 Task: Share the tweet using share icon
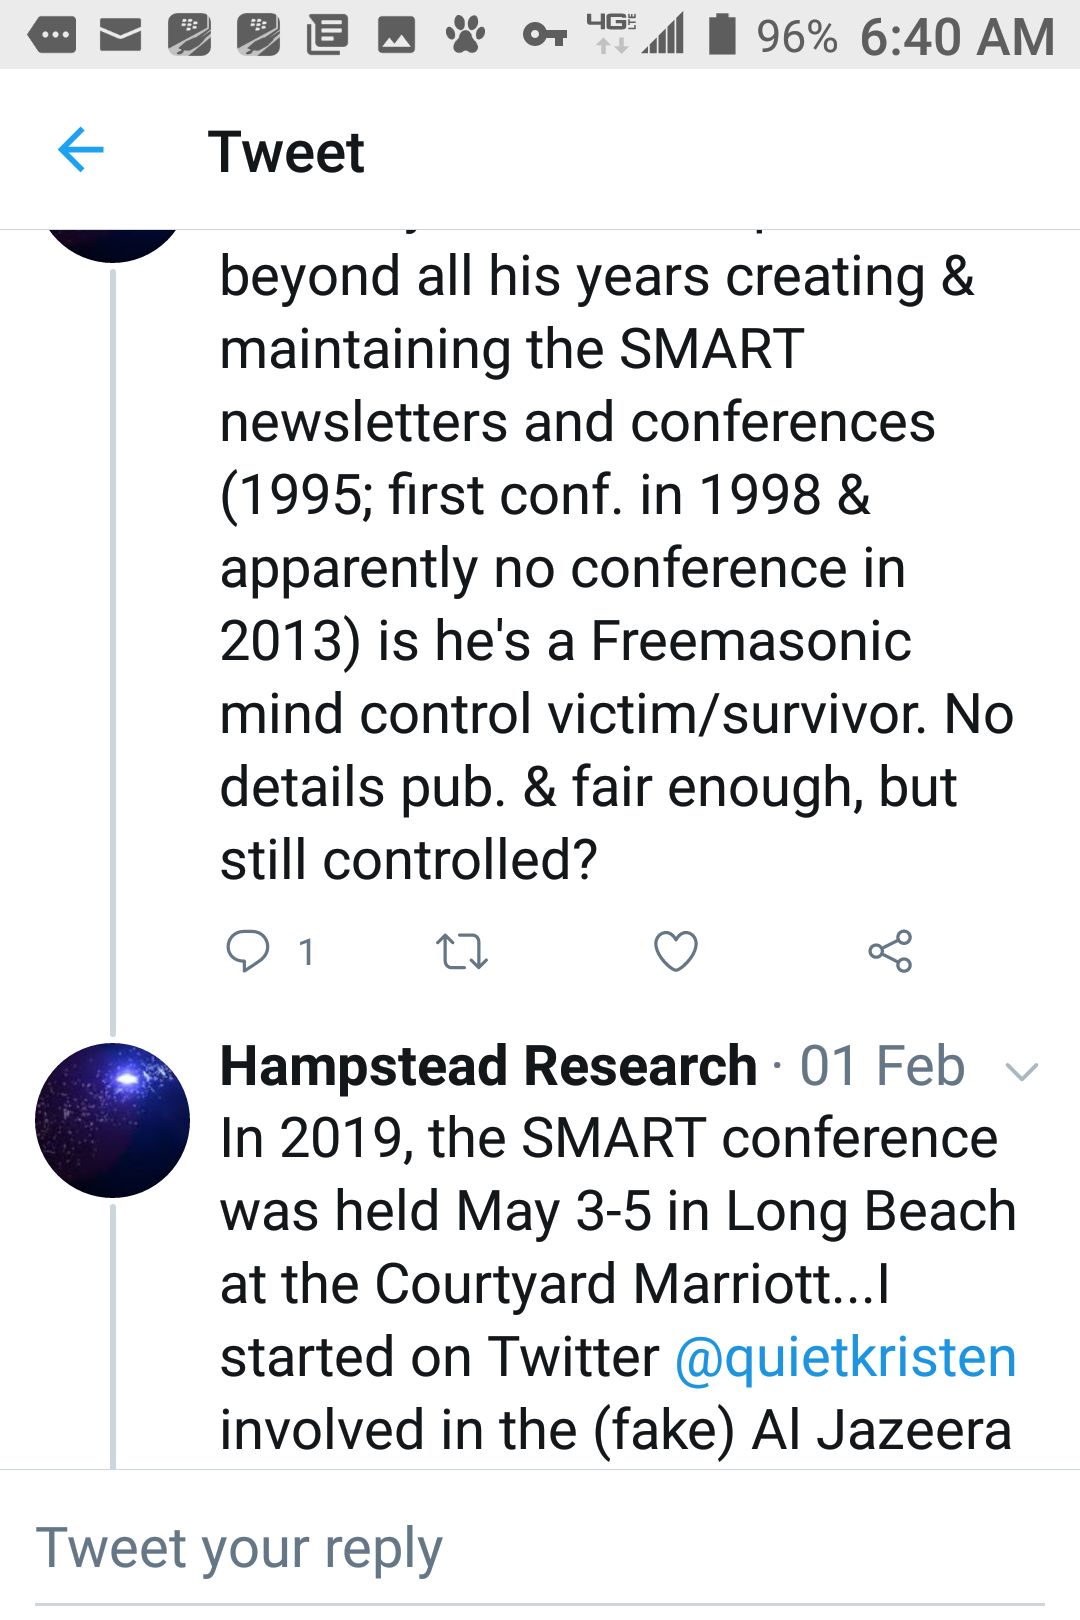coord(890,951)
